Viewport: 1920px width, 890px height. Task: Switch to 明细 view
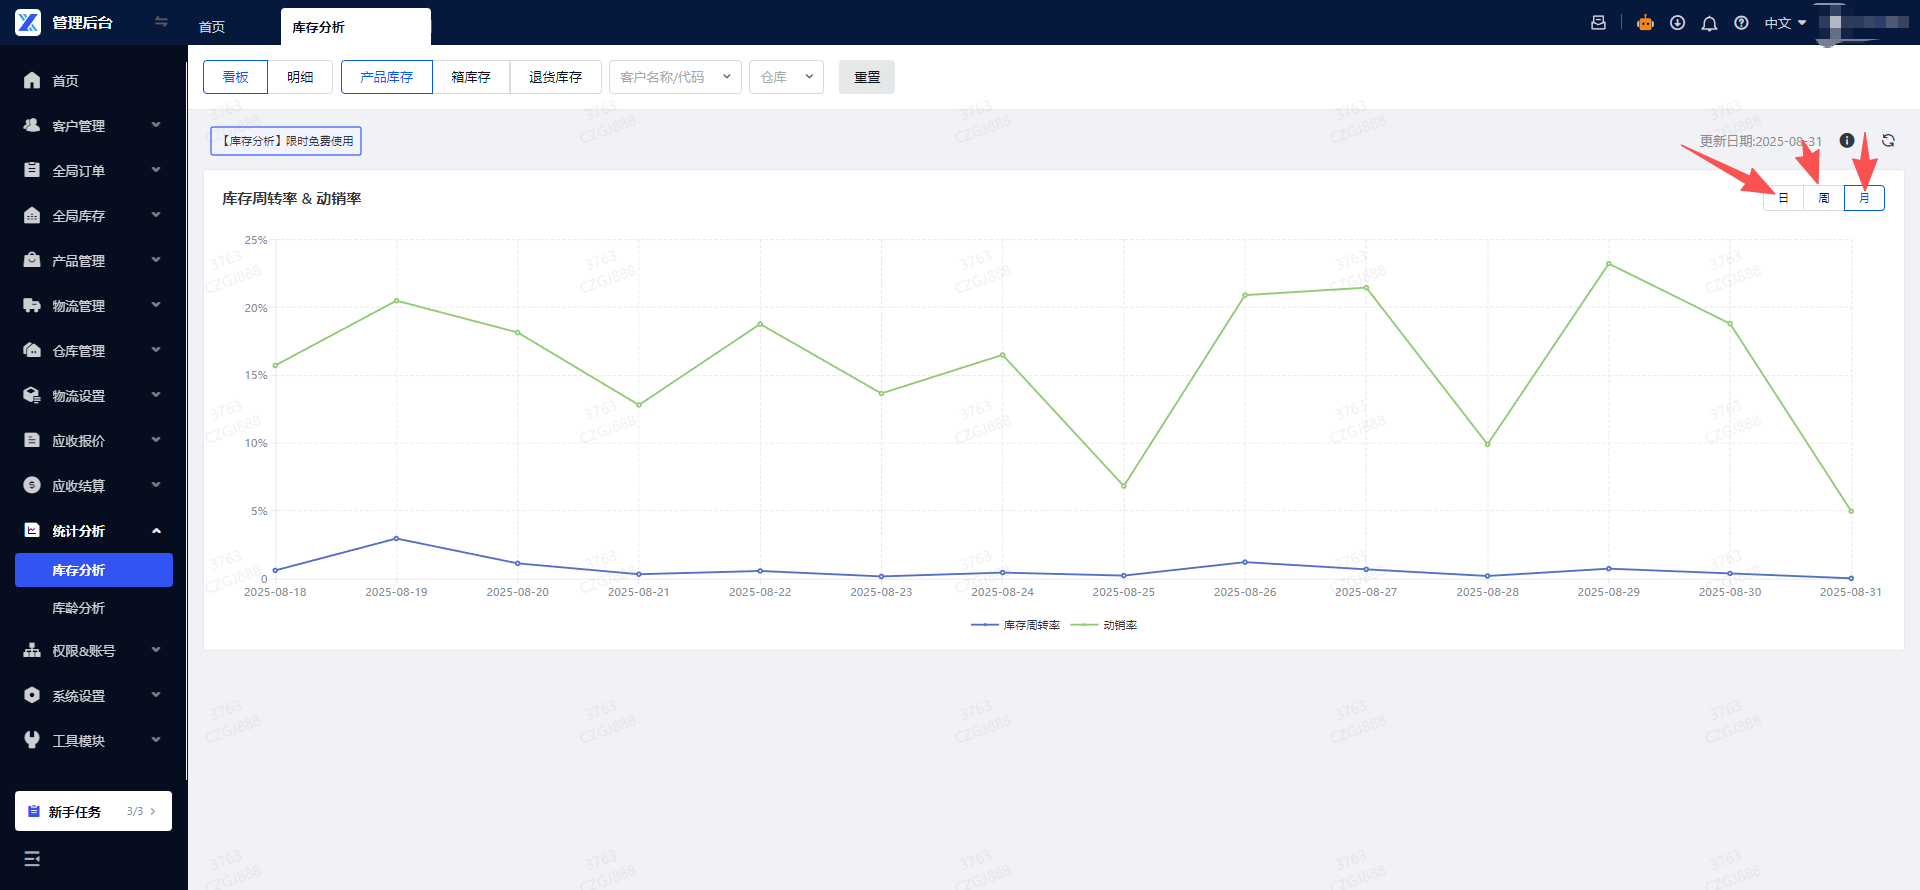pos(300,77)
